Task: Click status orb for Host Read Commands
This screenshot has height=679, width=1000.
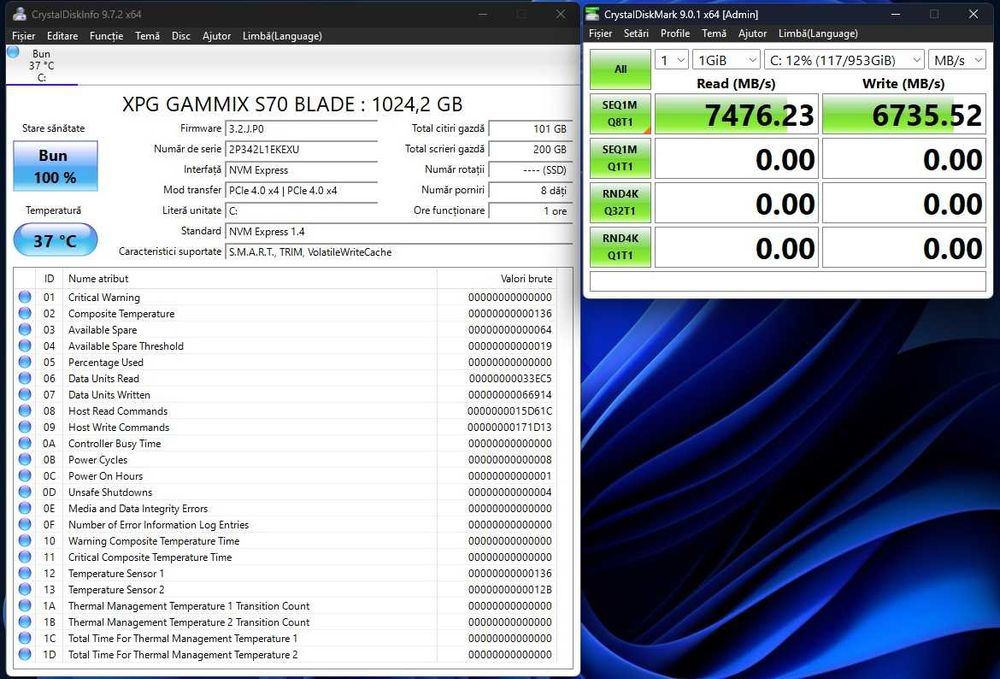Action: (25, 411)
